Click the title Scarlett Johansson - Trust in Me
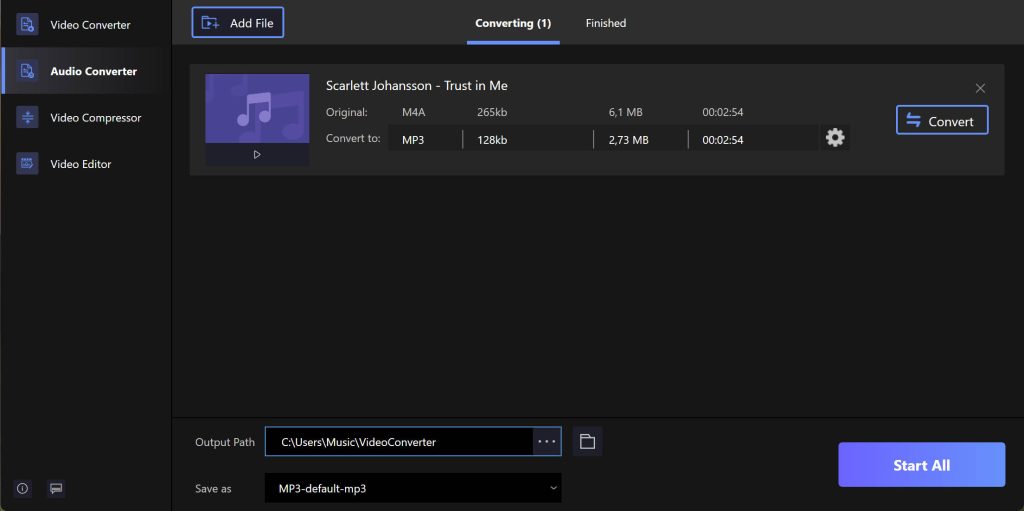 [417, 86]
